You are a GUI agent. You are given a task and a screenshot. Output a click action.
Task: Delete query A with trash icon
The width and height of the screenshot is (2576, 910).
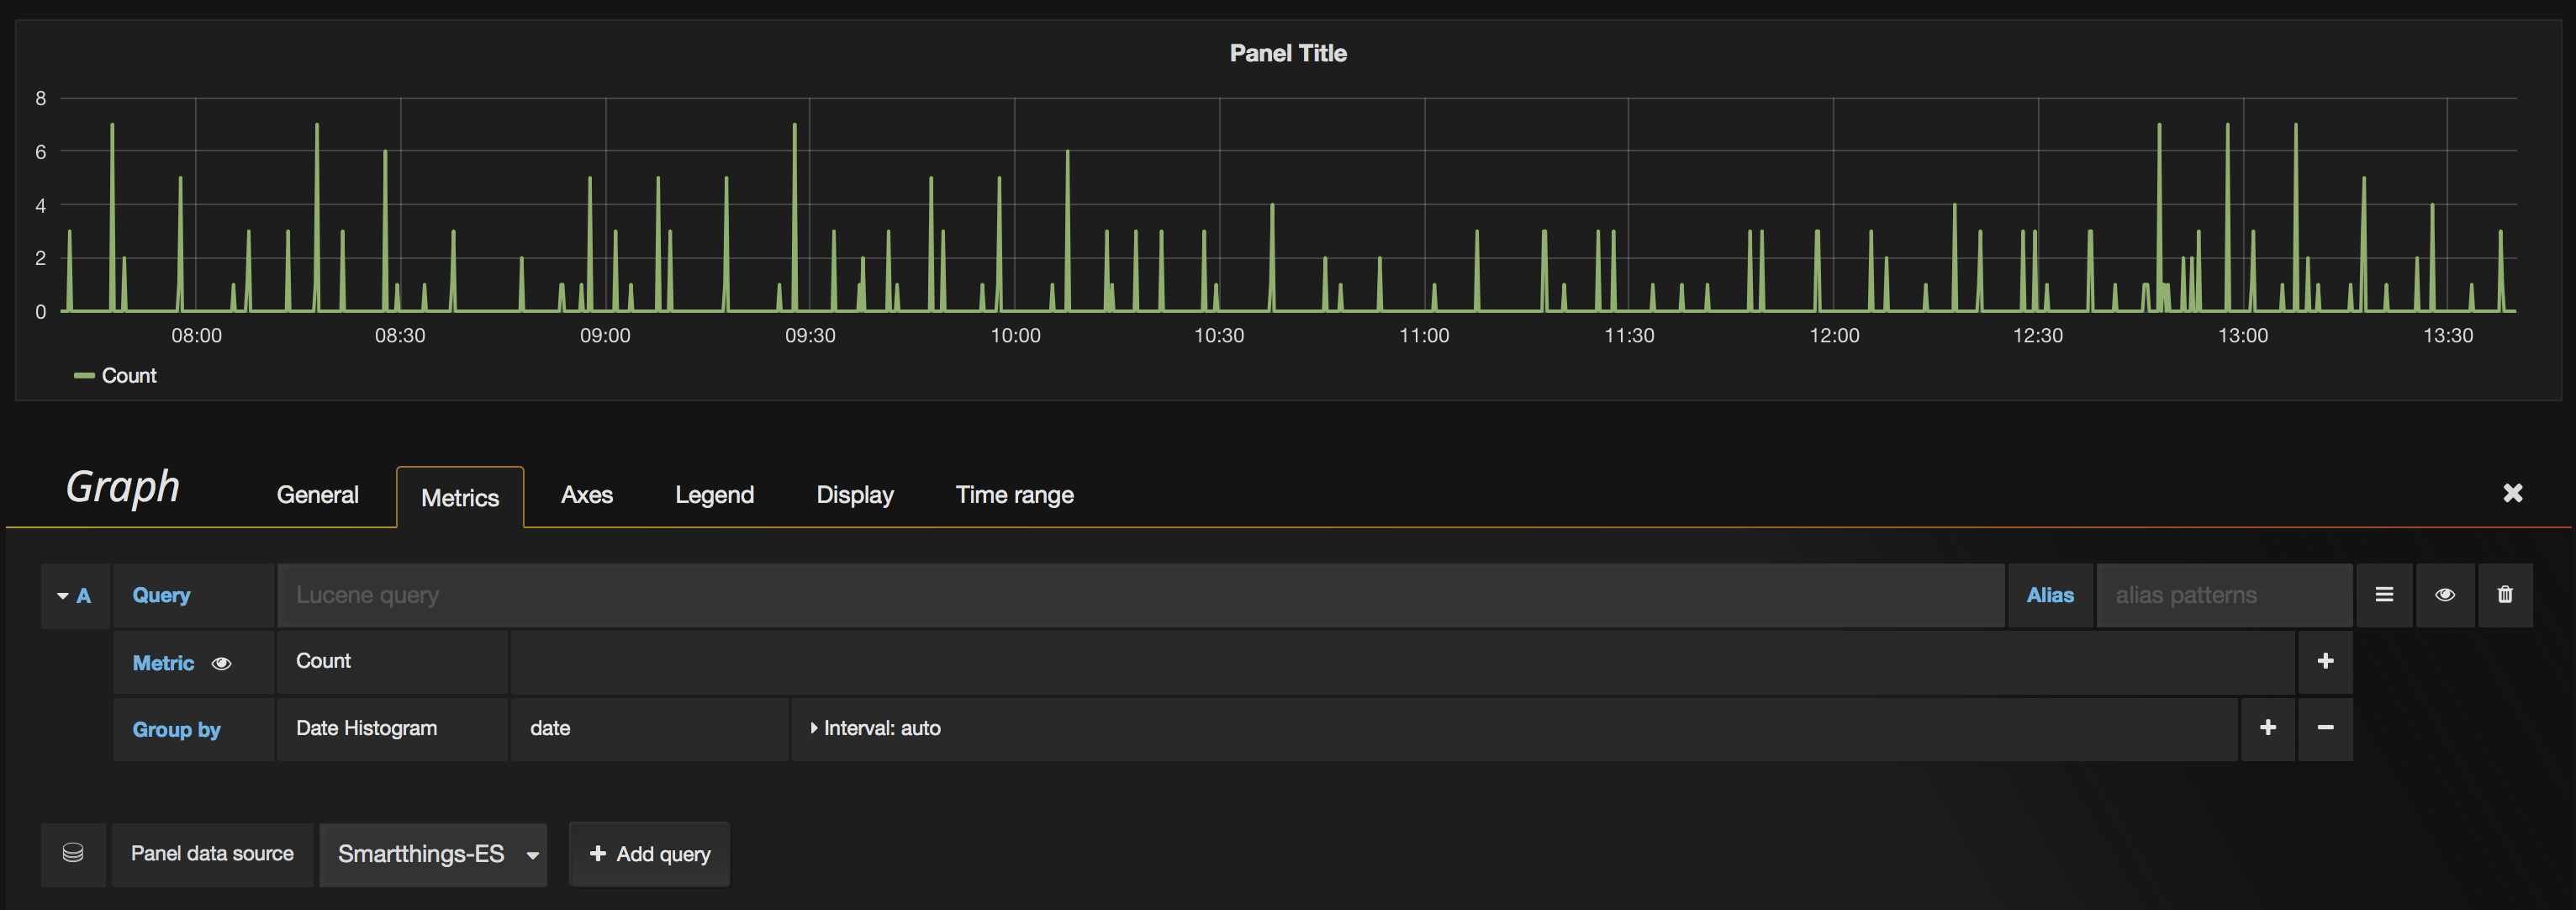2505,595
